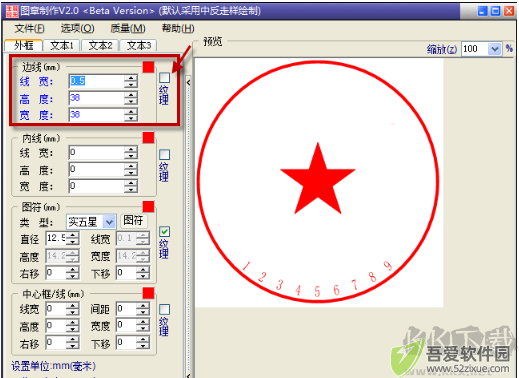Click the 内线 宽度 input field
The image size is (519, 378).
click(x=97, y=186)
